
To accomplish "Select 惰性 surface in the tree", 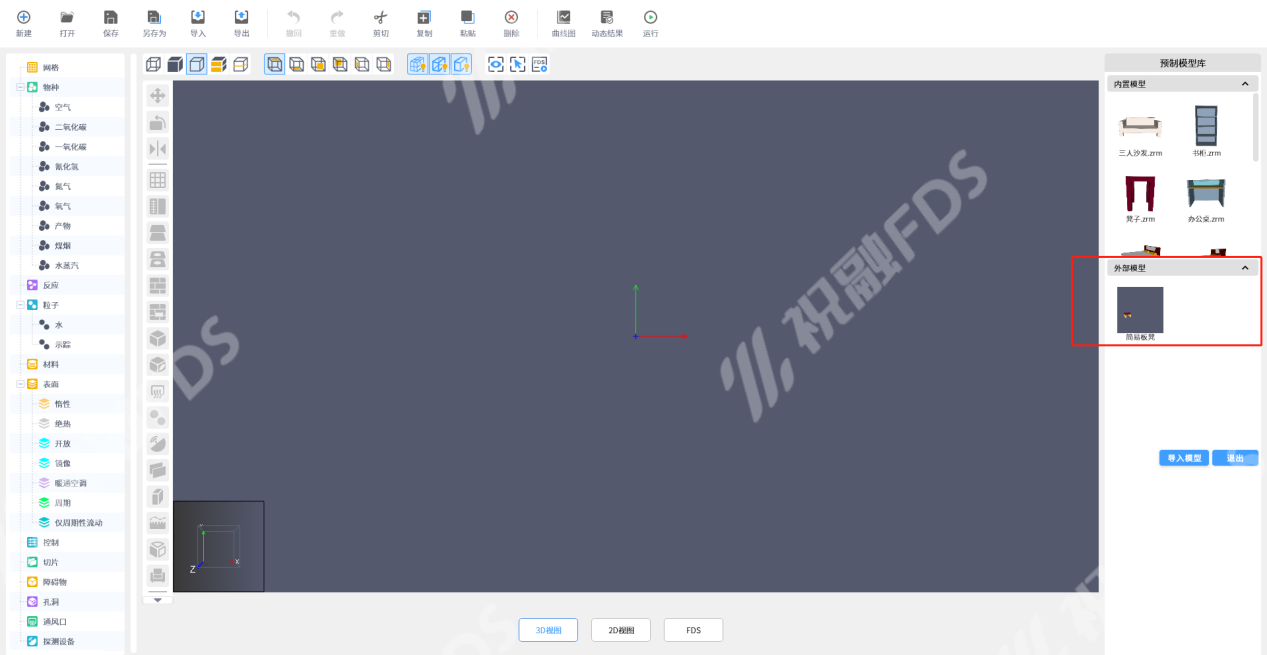I will (63, 404).
